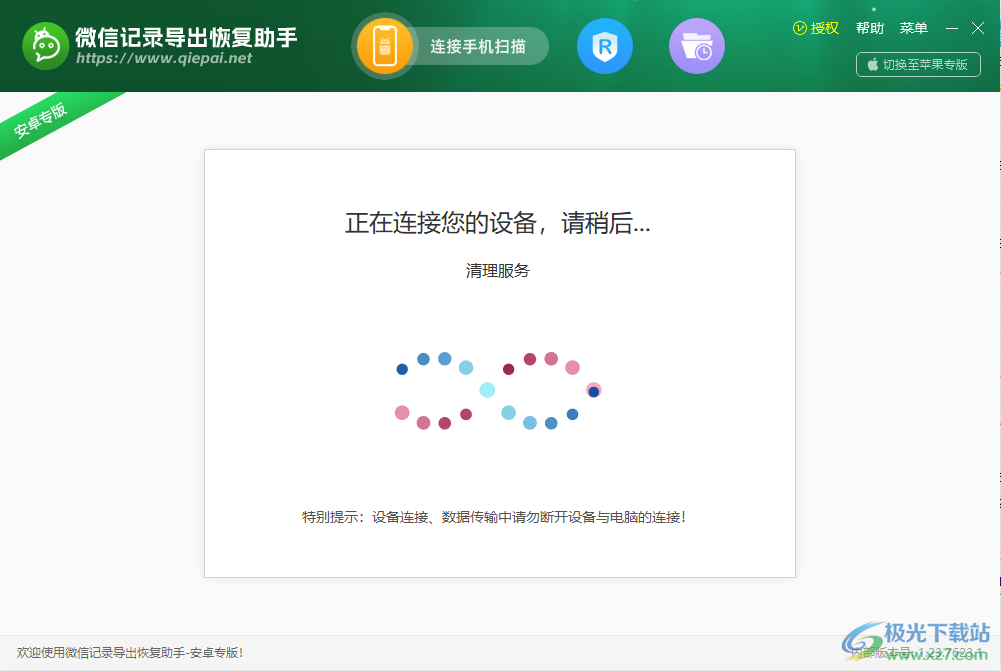Viewport: 1001px width, 671px height.
Task: Click the orange phone scan icon
Action: 384,46
